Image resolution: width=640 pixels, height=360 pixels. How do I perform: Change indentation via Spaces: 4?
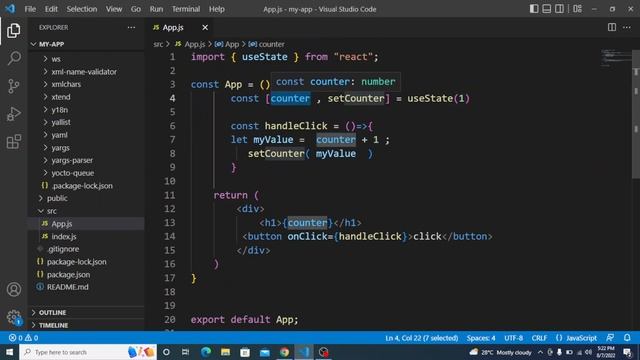[x=481, y=338]
